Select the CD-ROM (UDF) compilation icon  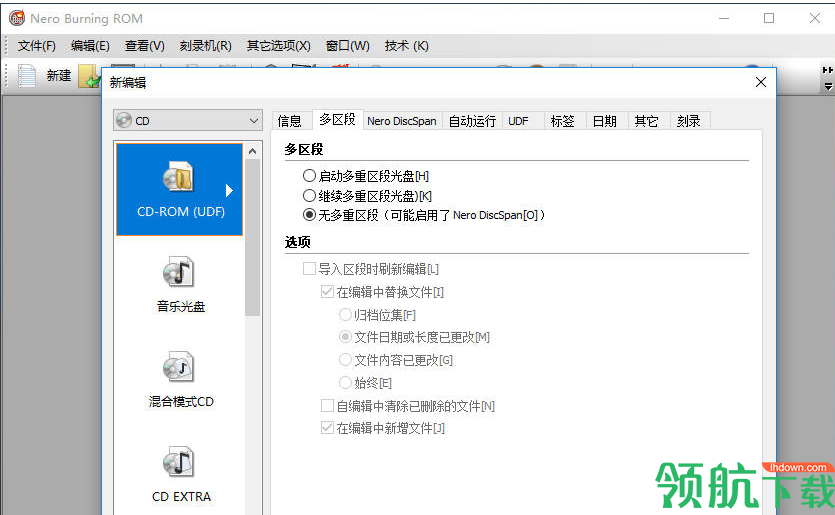(178, 176)
